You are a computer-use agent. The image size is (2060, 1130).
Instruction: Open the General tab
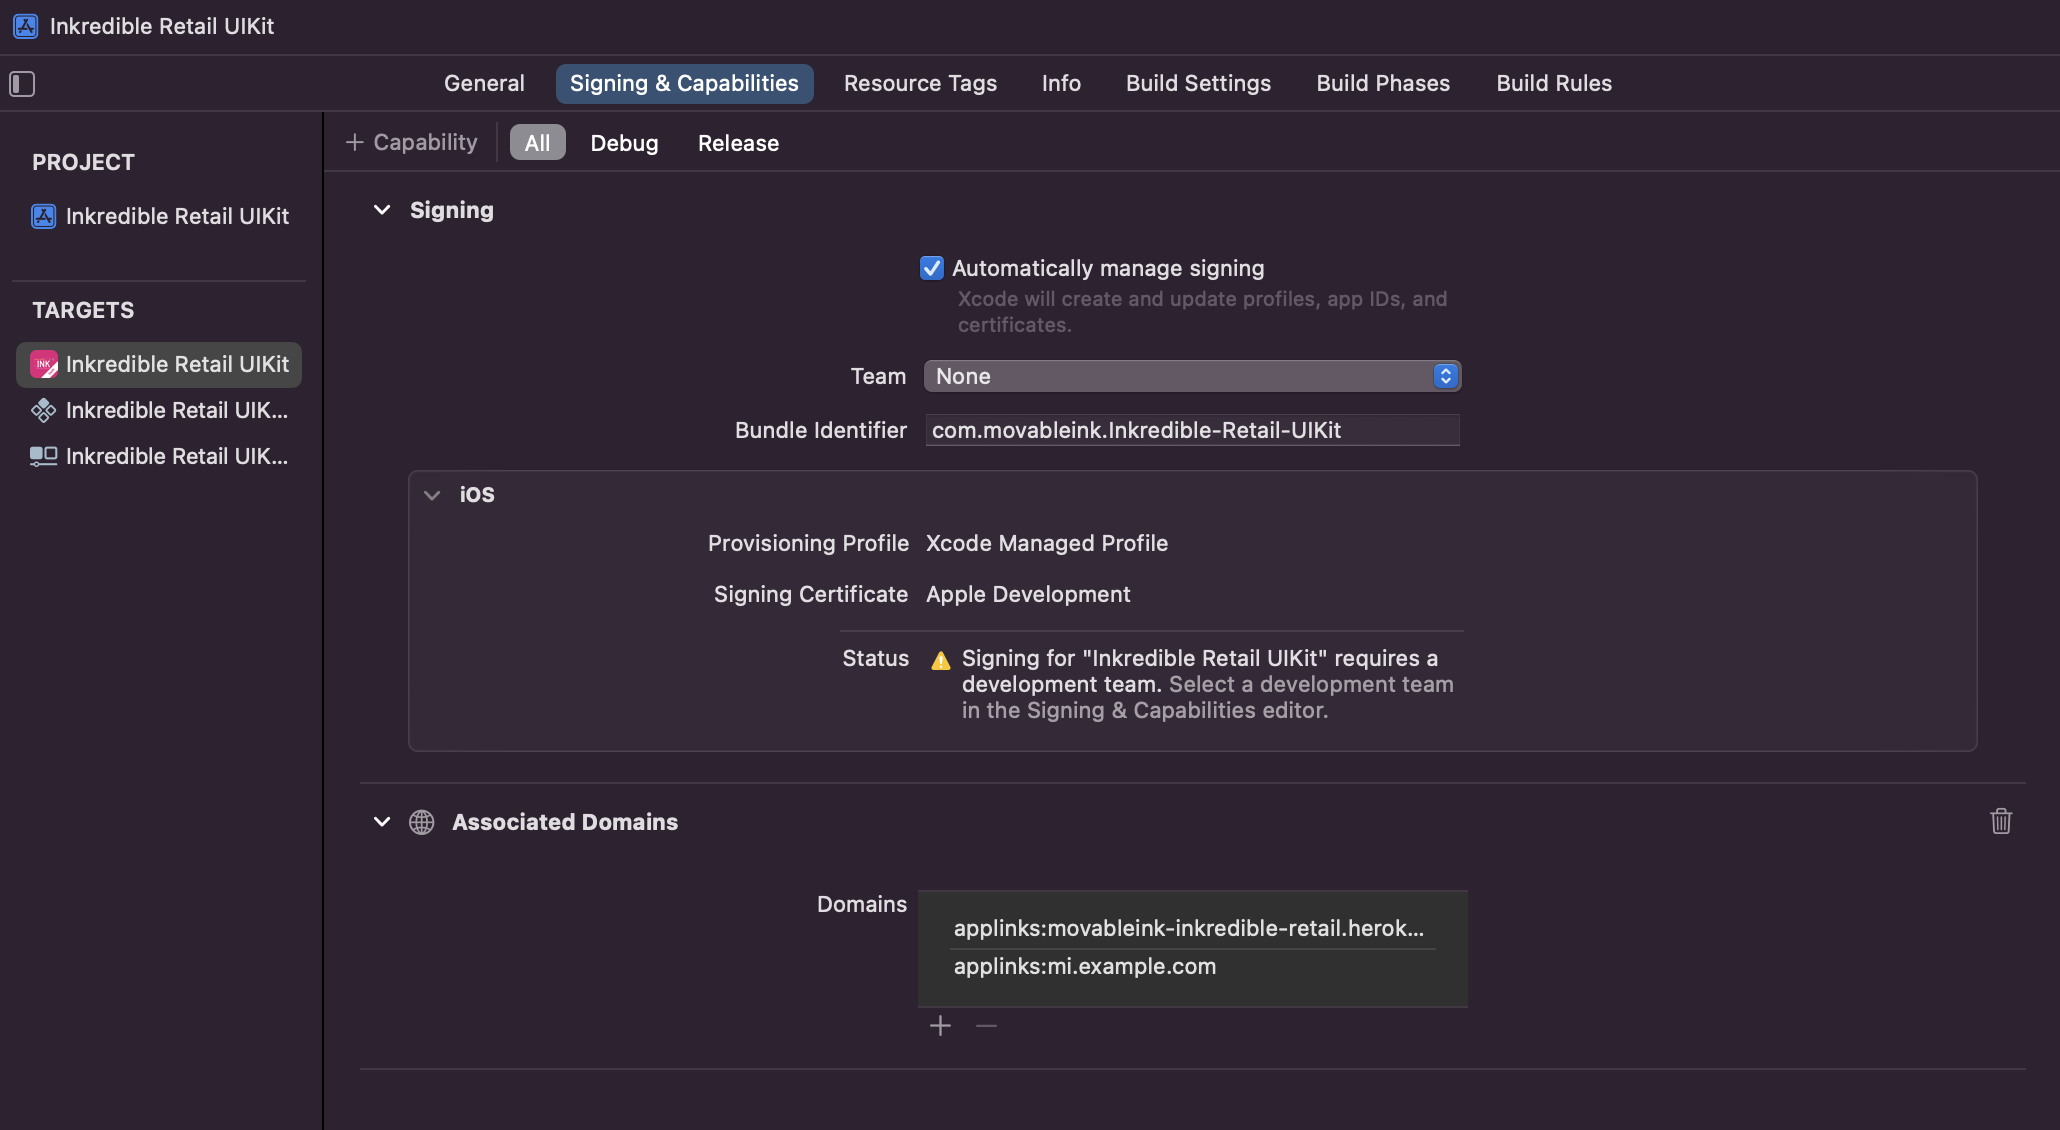484,84
